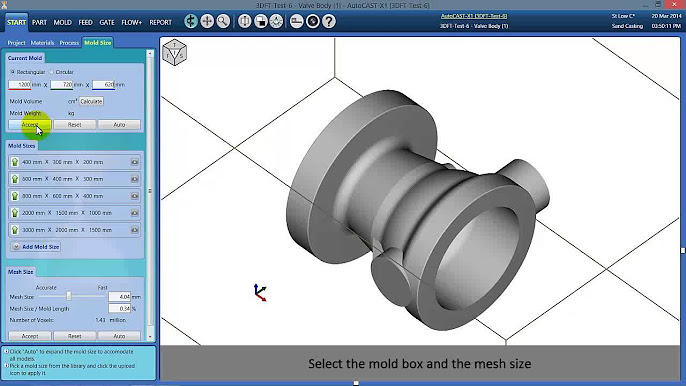
Task: Open the REPORT main menu
Action: 161,22
